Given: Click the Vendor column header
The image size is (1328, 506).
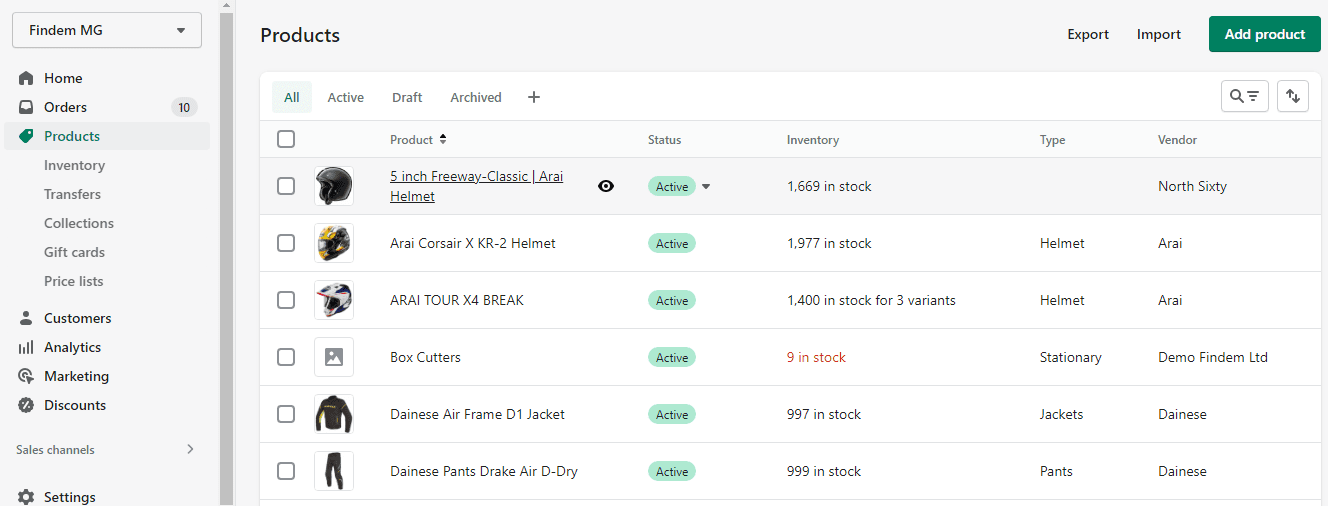Looking at the screenshot, I should tap(1177, 140).
